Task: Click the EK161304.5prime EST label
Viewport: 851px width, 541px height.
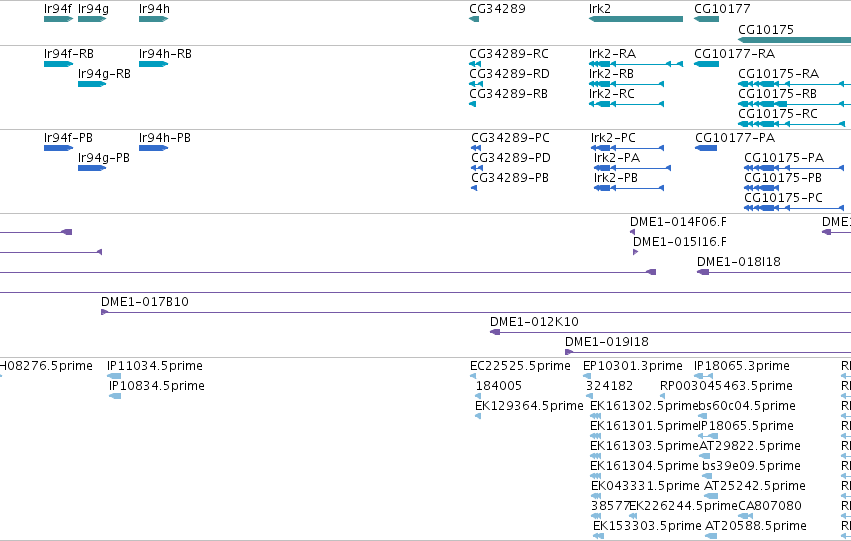Action: click(x=644, y=467)
